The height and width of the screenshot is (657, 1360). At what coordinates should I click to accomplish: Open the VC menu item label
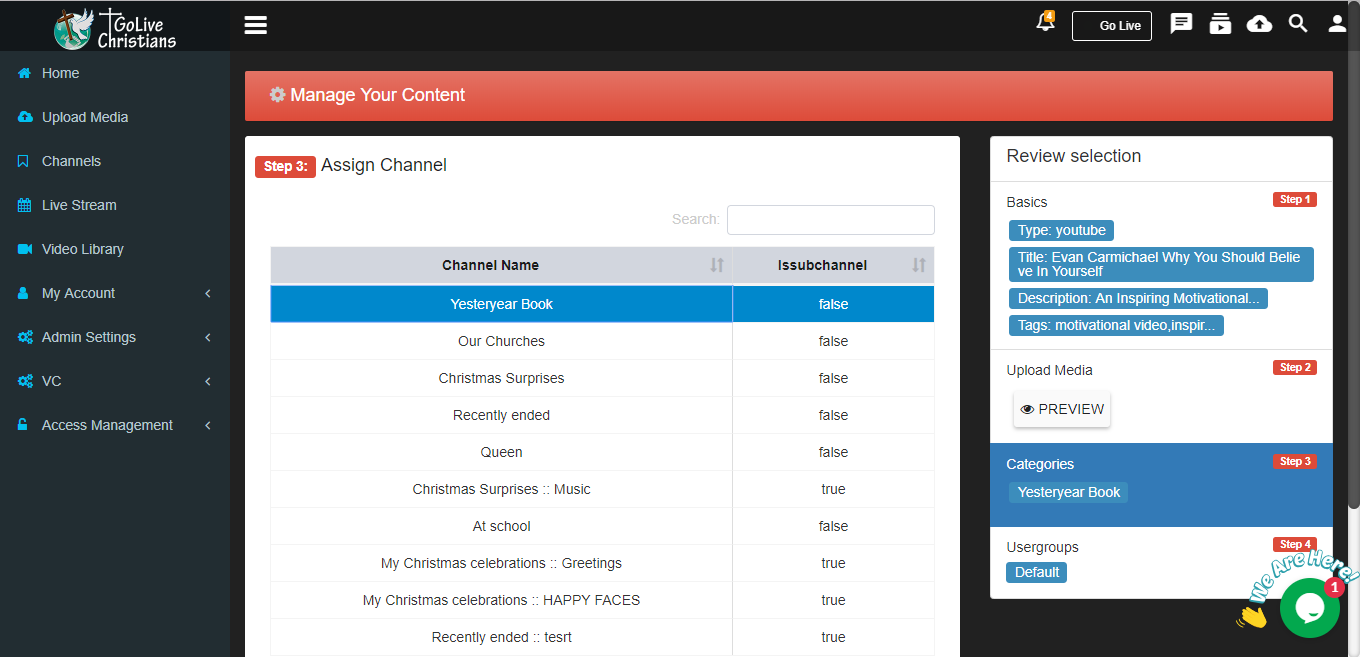pyautogui.click(x=51, y=381)
